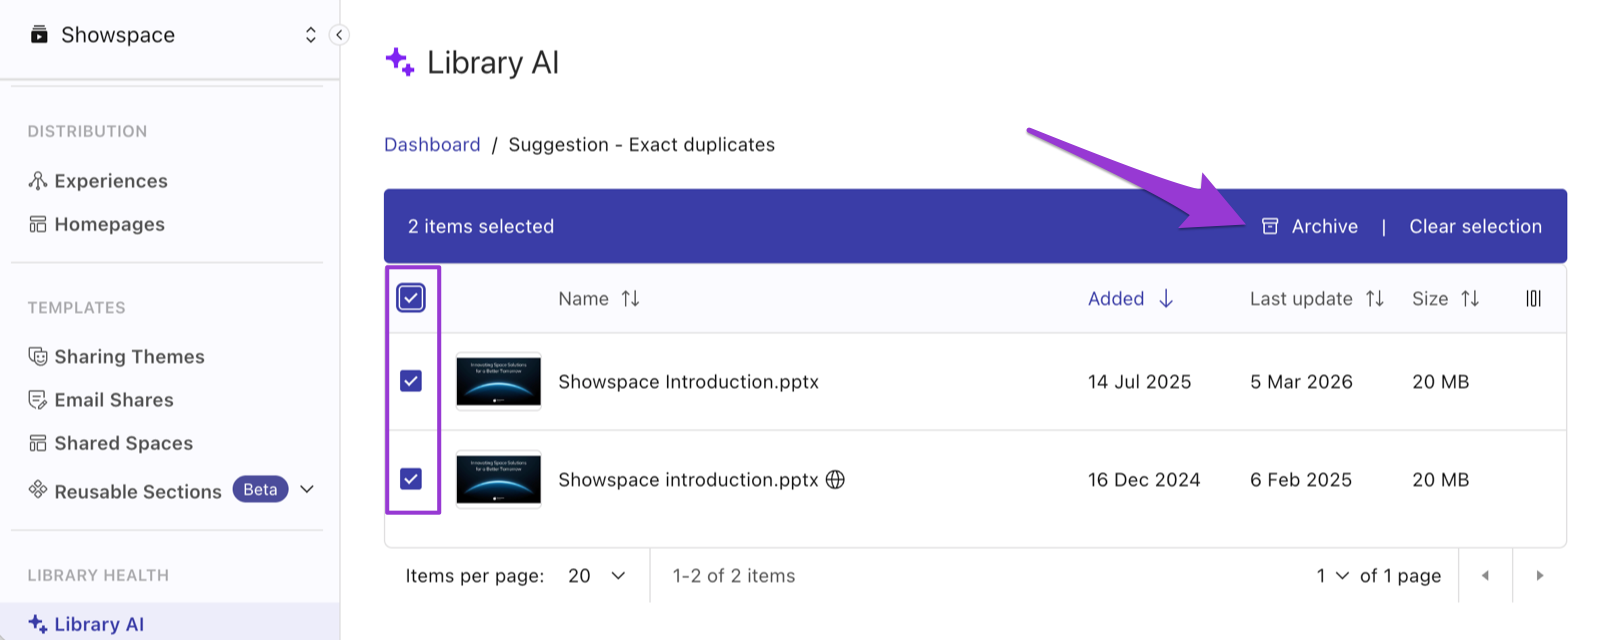Screen dimensions: 1600x640
Task: Click the sort arrows next to Size
Action: [x=1470, y=299]
